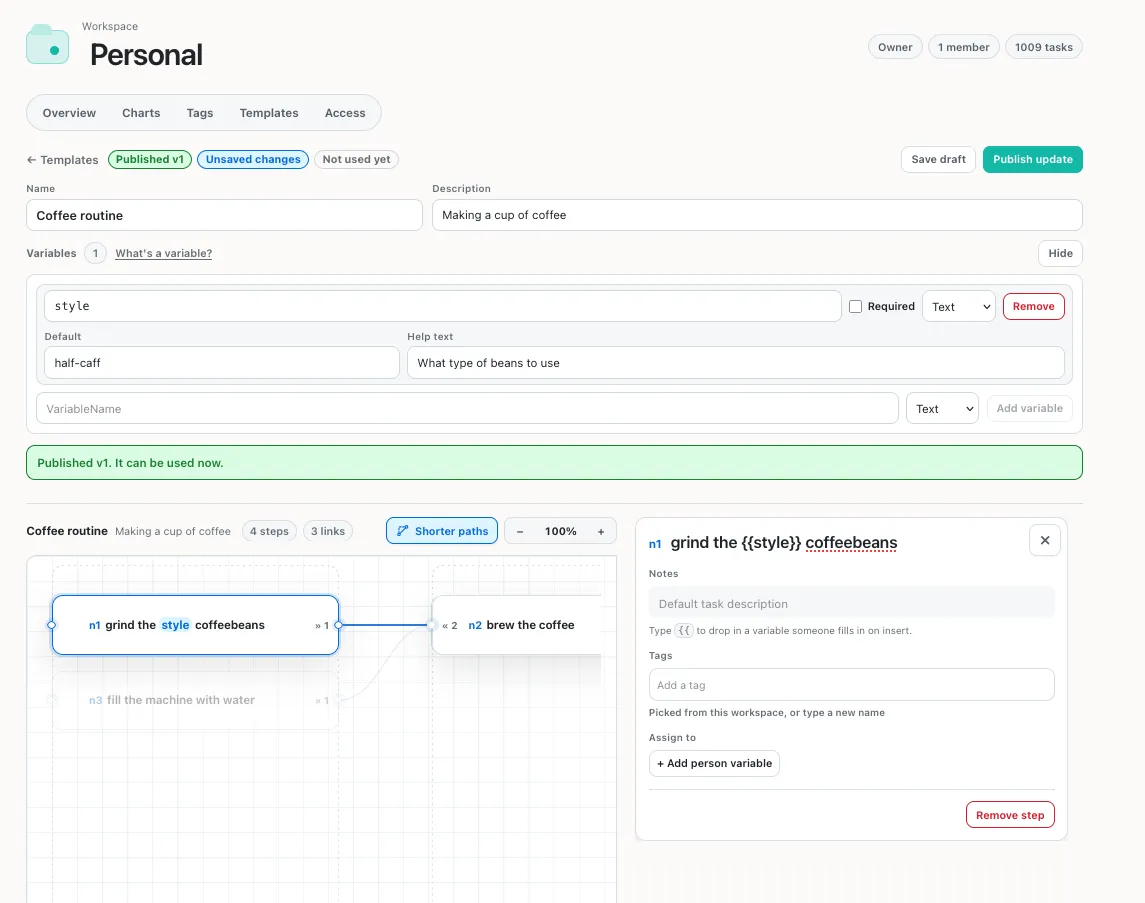Screen dimensions: 1145x903
Task: Click the Add a tag input field
Action: (x=851, y=685)
